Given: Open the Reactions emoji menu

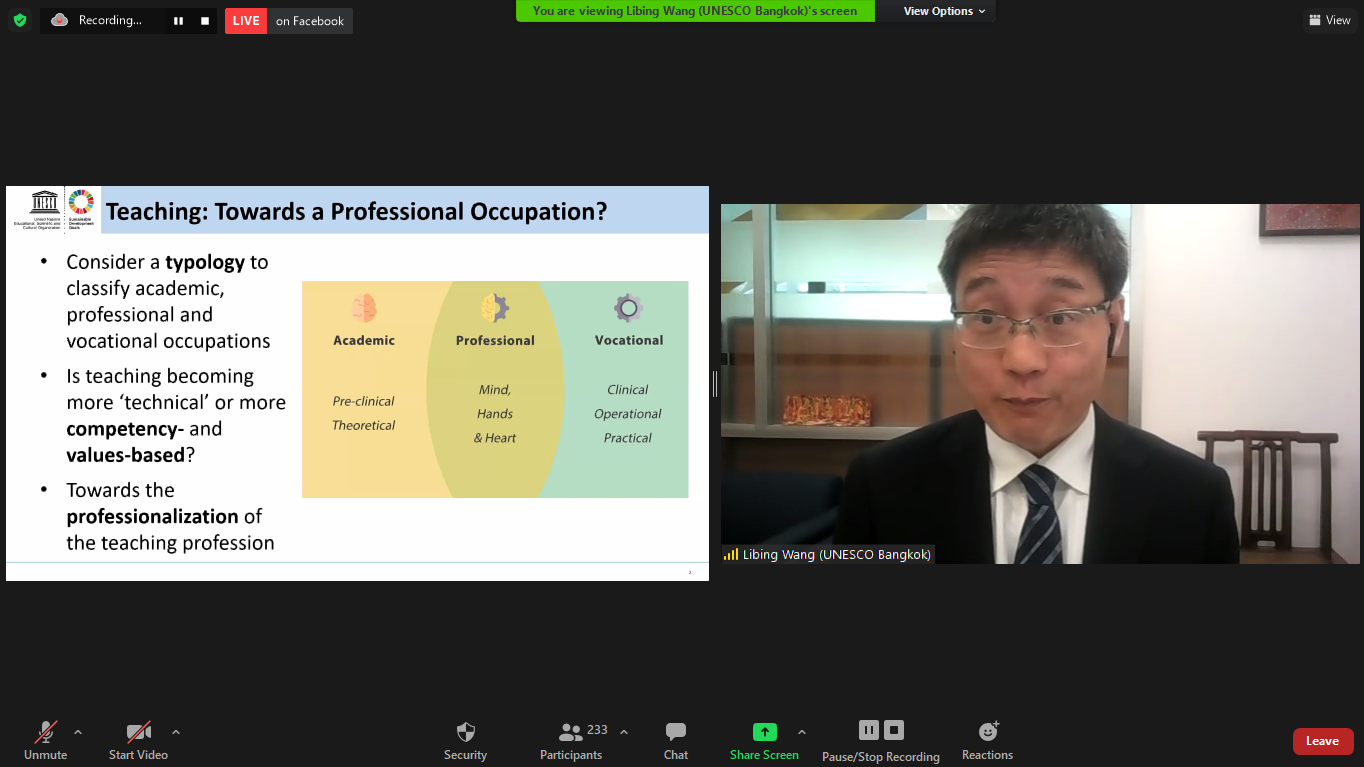Looking at the screenshot, I should click(987, 741).
